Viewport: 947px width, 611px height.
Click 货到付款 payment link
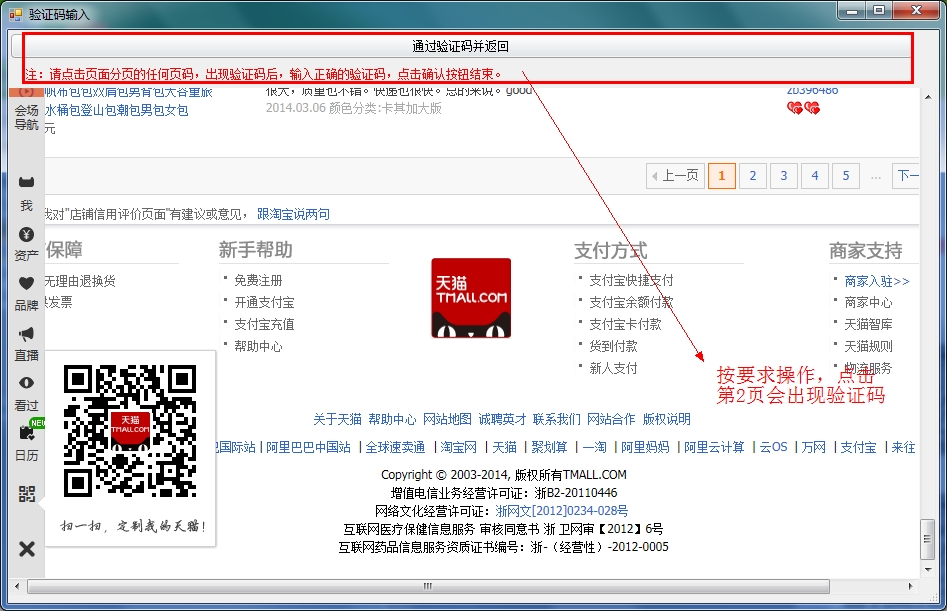pos(613,347)
